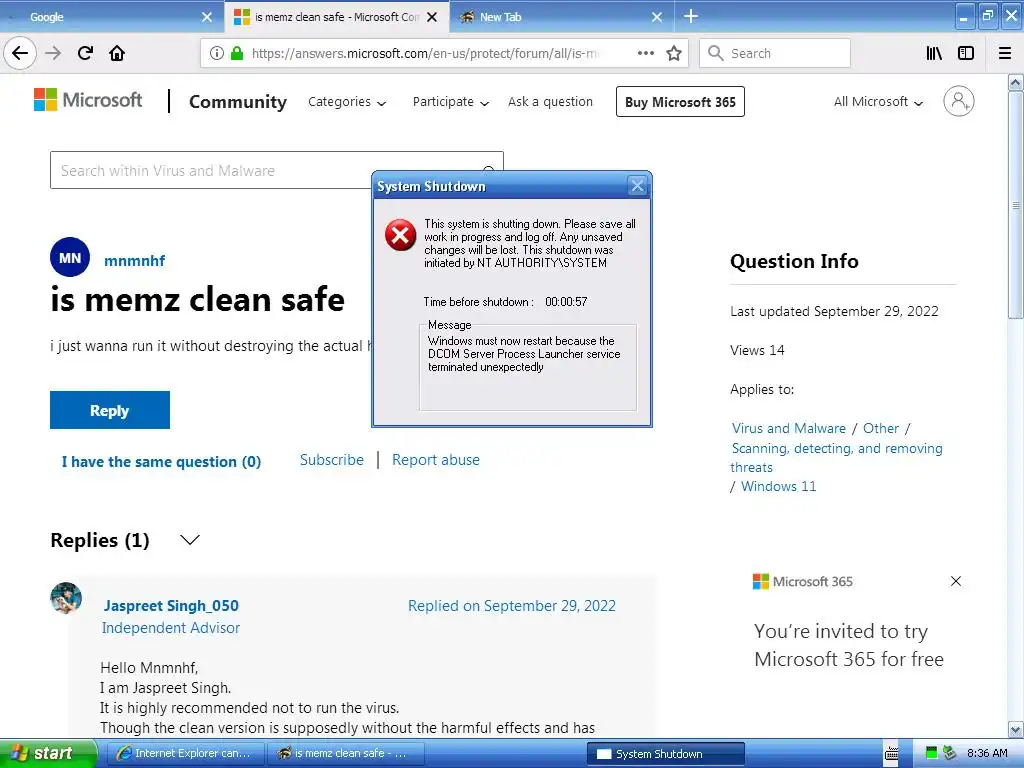The image size is (1024, 768).
Task: Click the browser address bar URL
Action: 424,53
